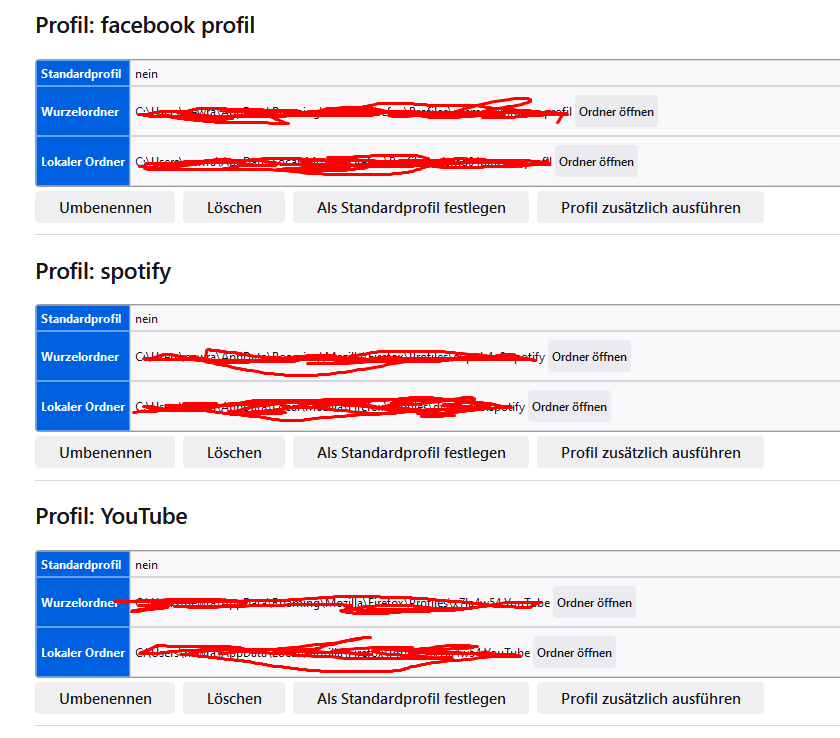
Task: Select heading 'Profil: YouTube'
Action: tap(111, 516)
